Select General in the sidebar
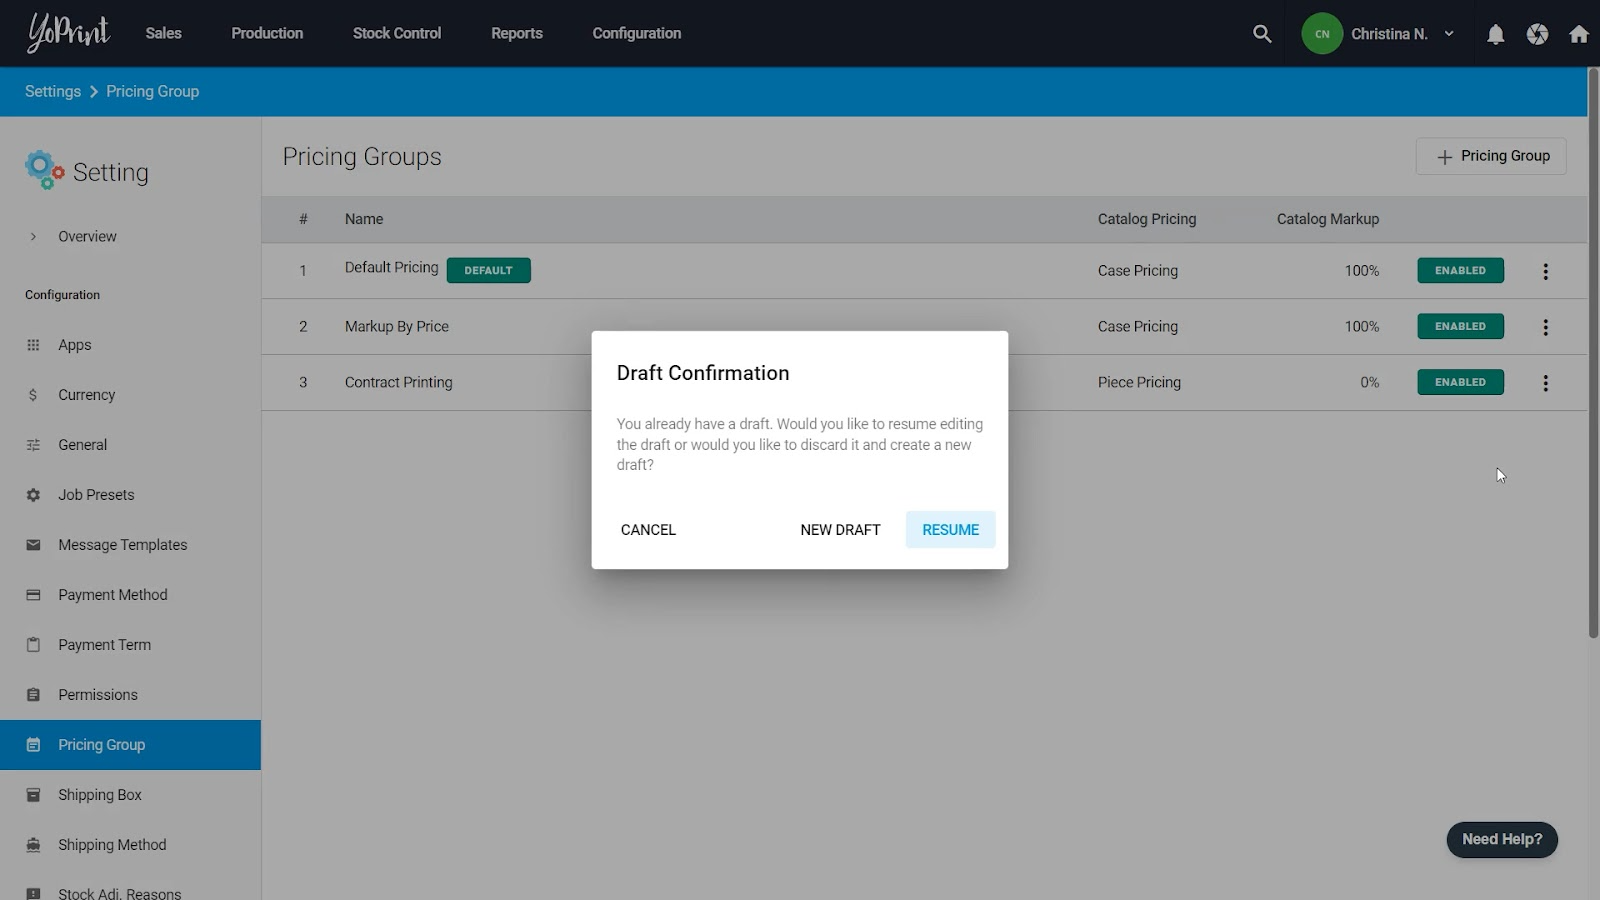 [x=130, y=445]
